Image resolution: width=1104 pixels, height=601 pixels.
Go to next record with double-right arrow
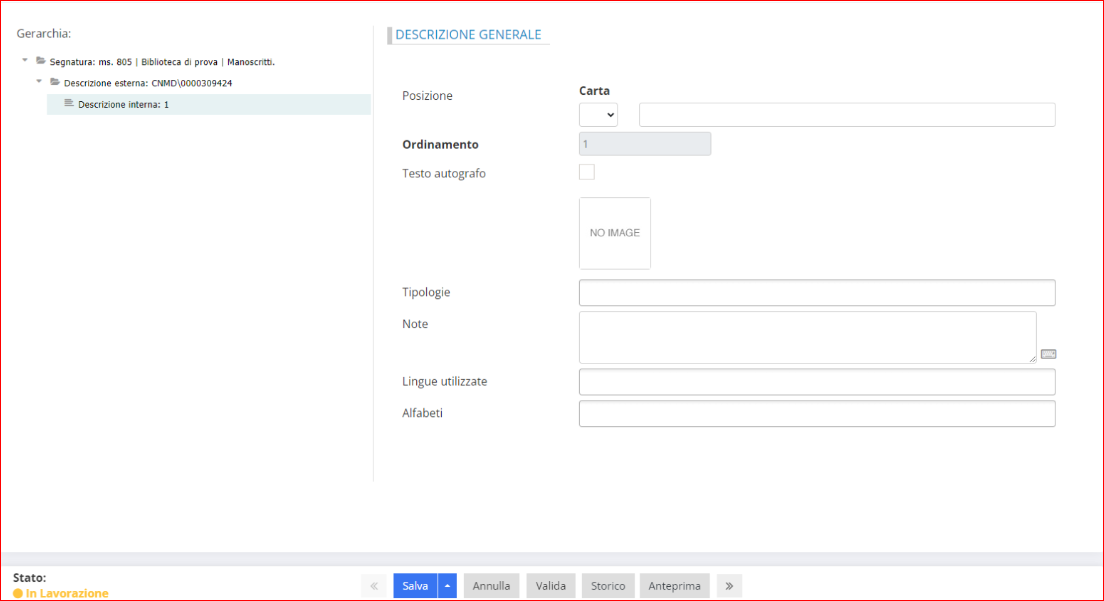[x=729, y=586]
